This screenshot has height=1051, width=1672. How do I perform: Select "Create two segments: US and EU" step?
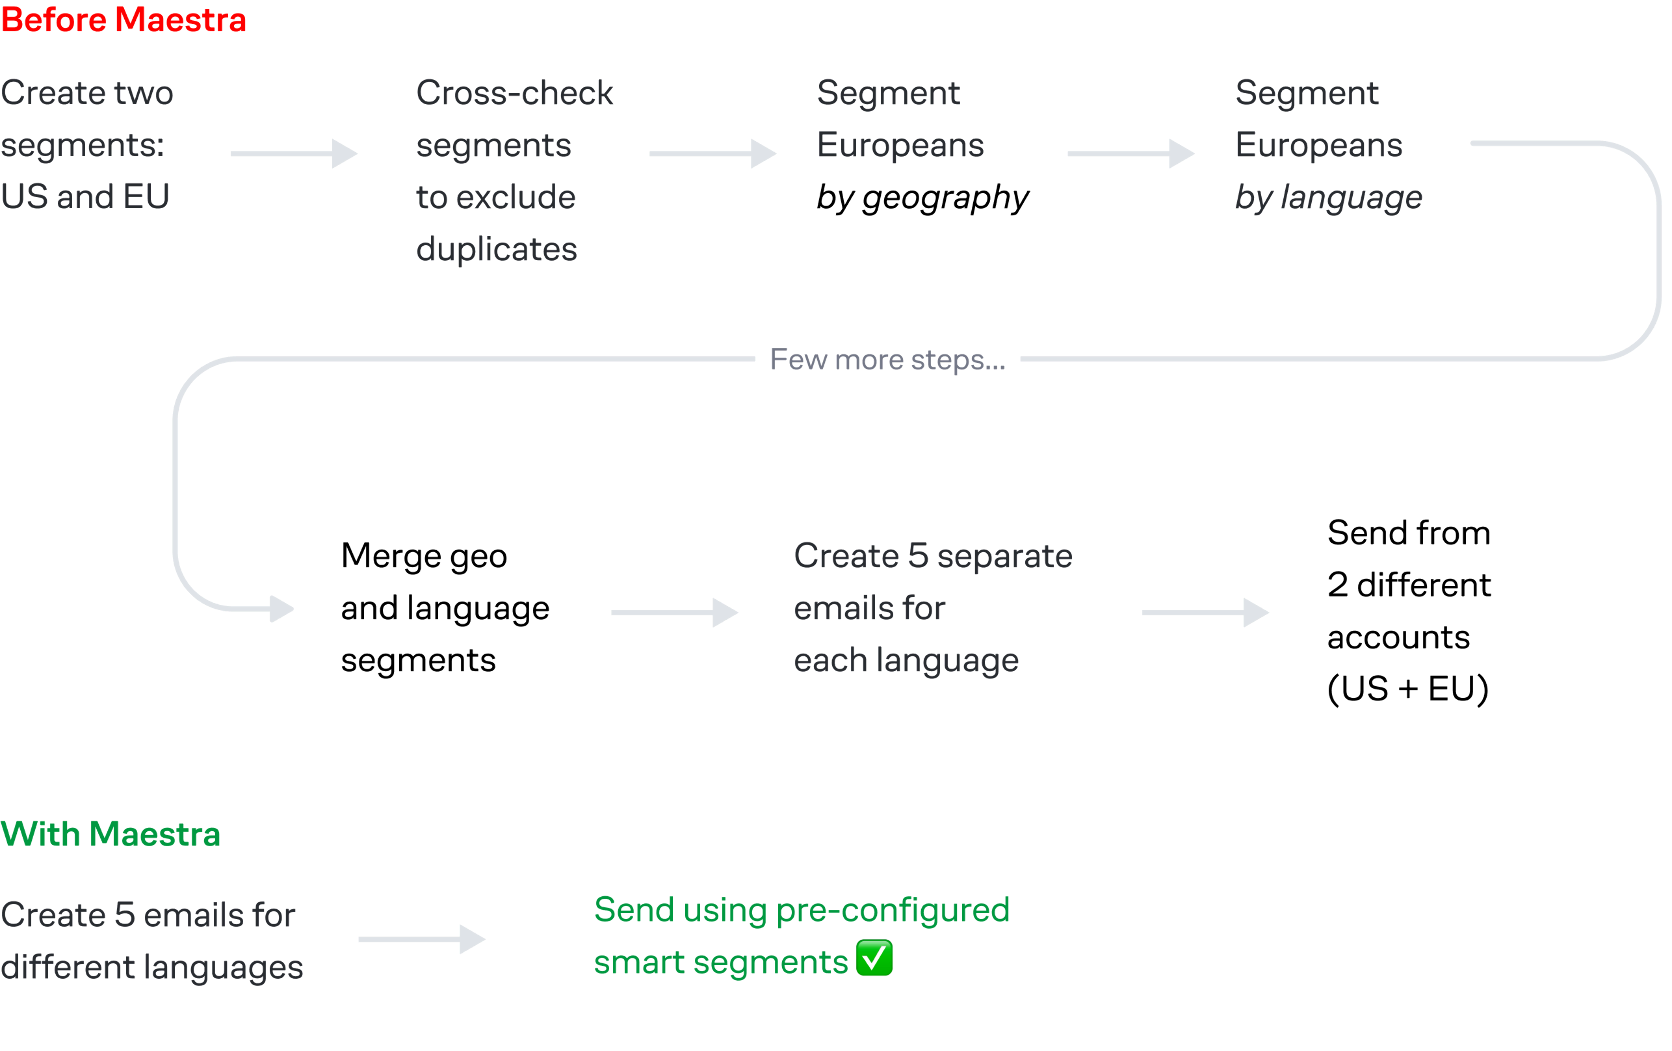[x=87, y=145]
